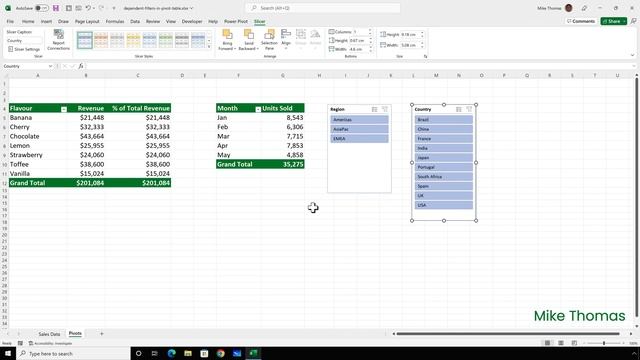The height and width of the screenshot is (360, 640).
Task: Toggle the AutoSave switch
Action: point(41,8)
